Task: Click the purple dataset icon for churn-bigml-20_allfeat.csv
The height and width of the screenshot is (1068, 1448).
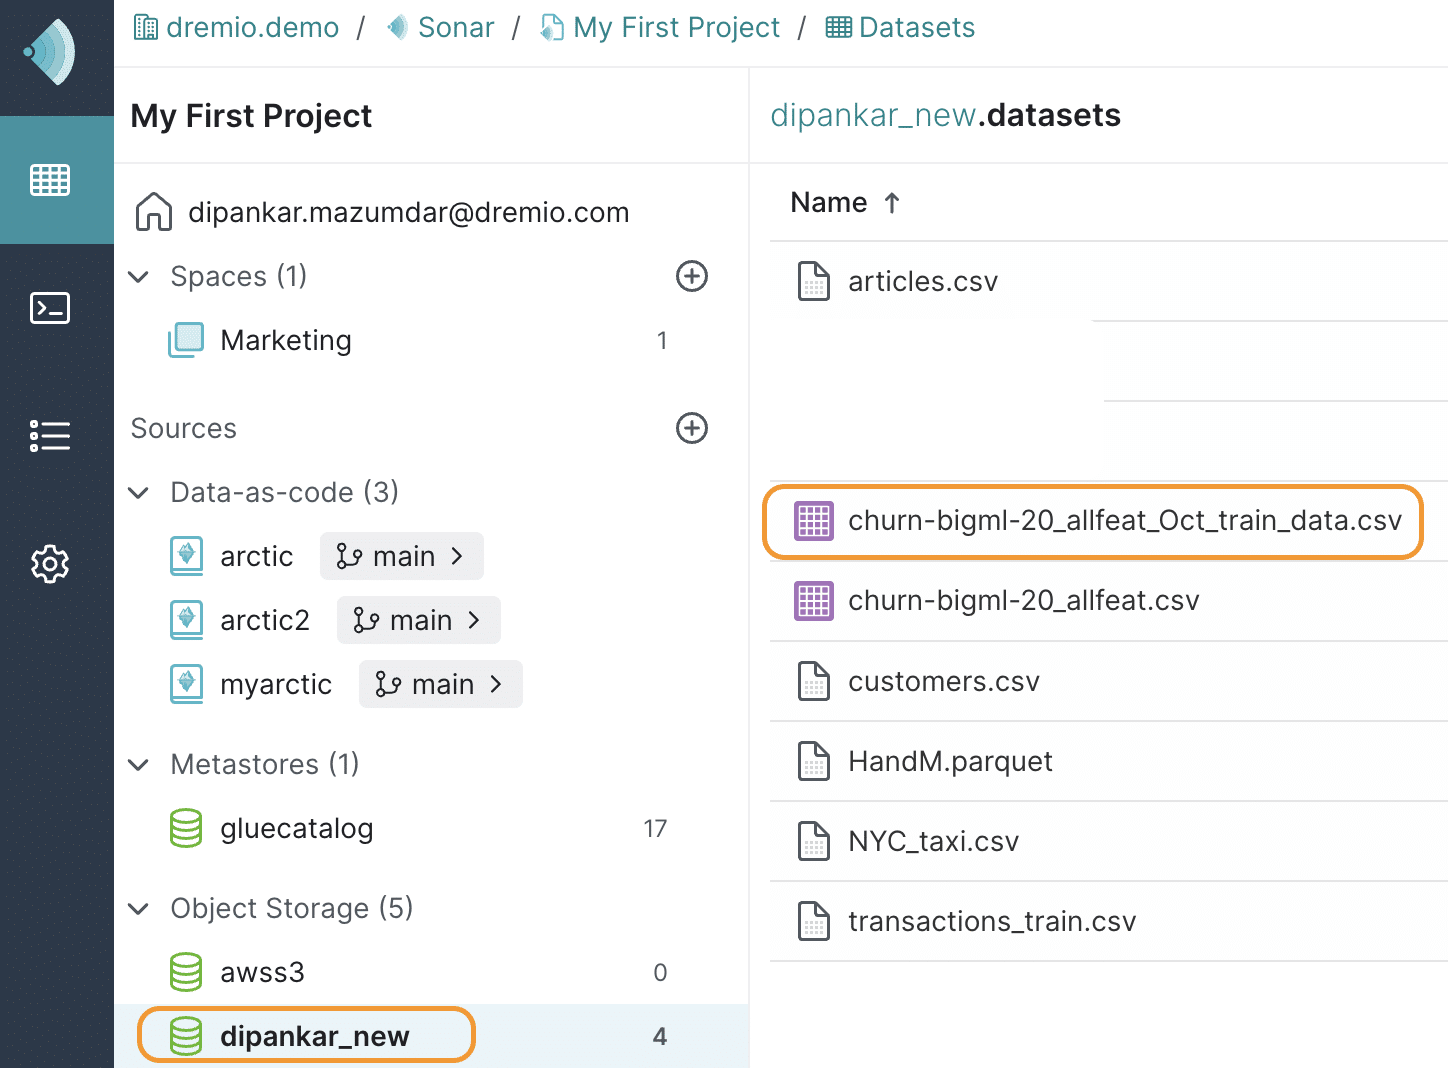Action: pyautogui.click(x=813, y=601)
